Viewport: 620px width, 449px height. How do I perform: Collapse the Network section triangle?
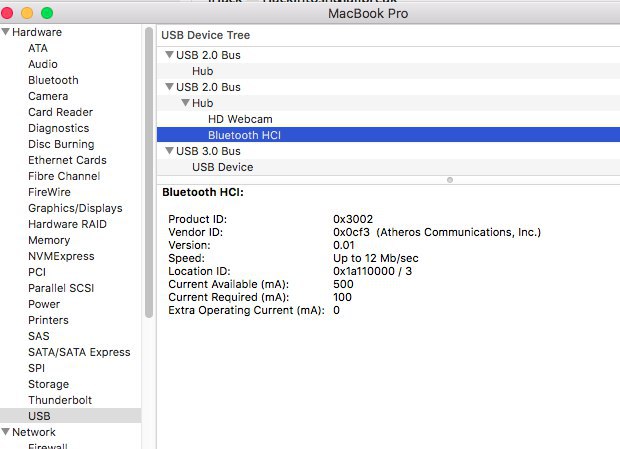pyautogui.click(x=6, y=432)
